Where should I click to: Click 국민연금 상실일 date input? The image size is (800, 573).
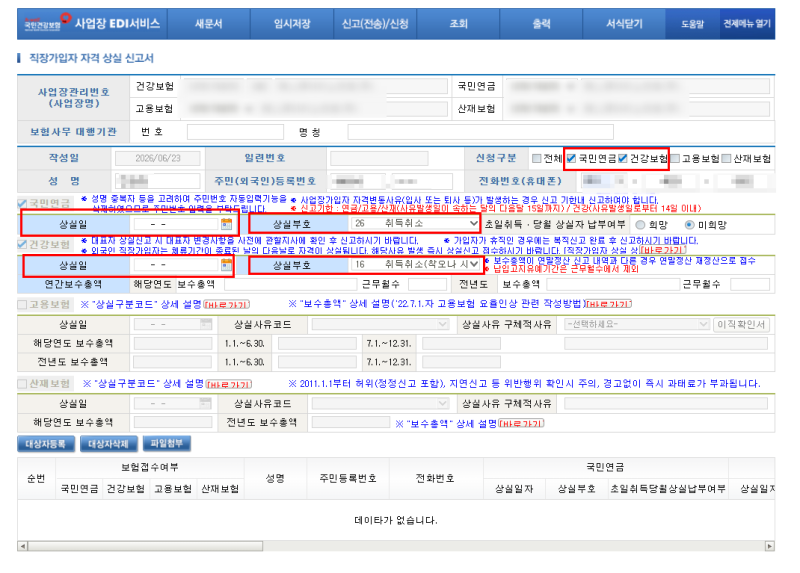(x=176, y=224)
